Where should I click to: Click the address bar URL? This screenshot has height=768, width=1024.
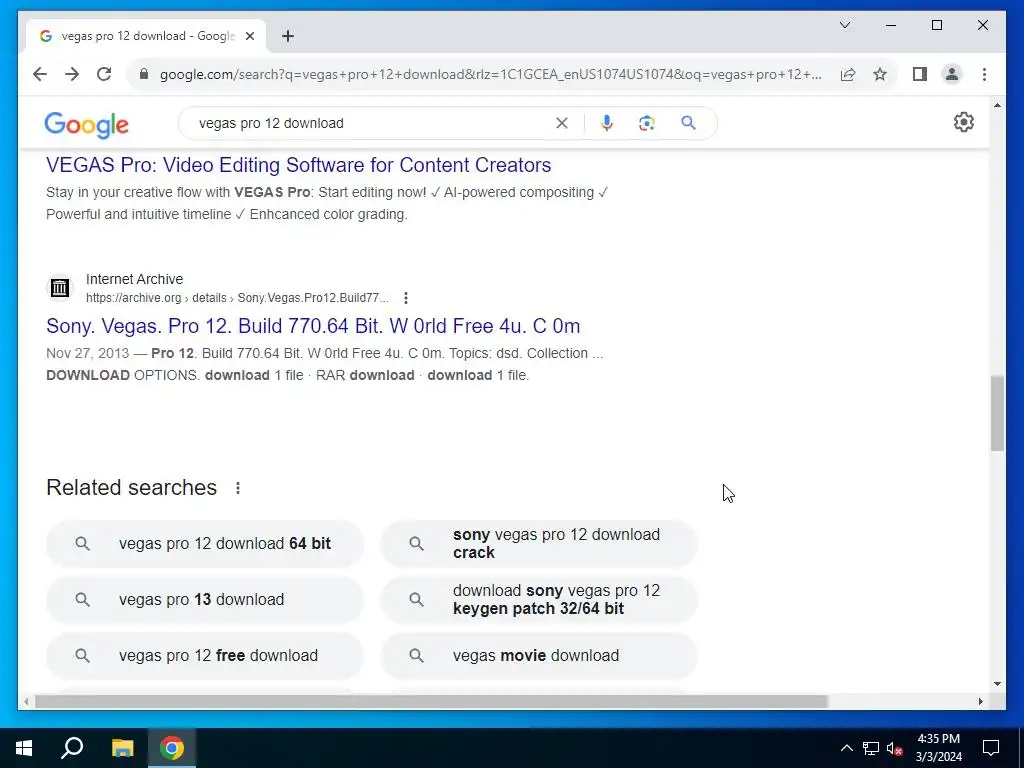[x=490, y=74]
